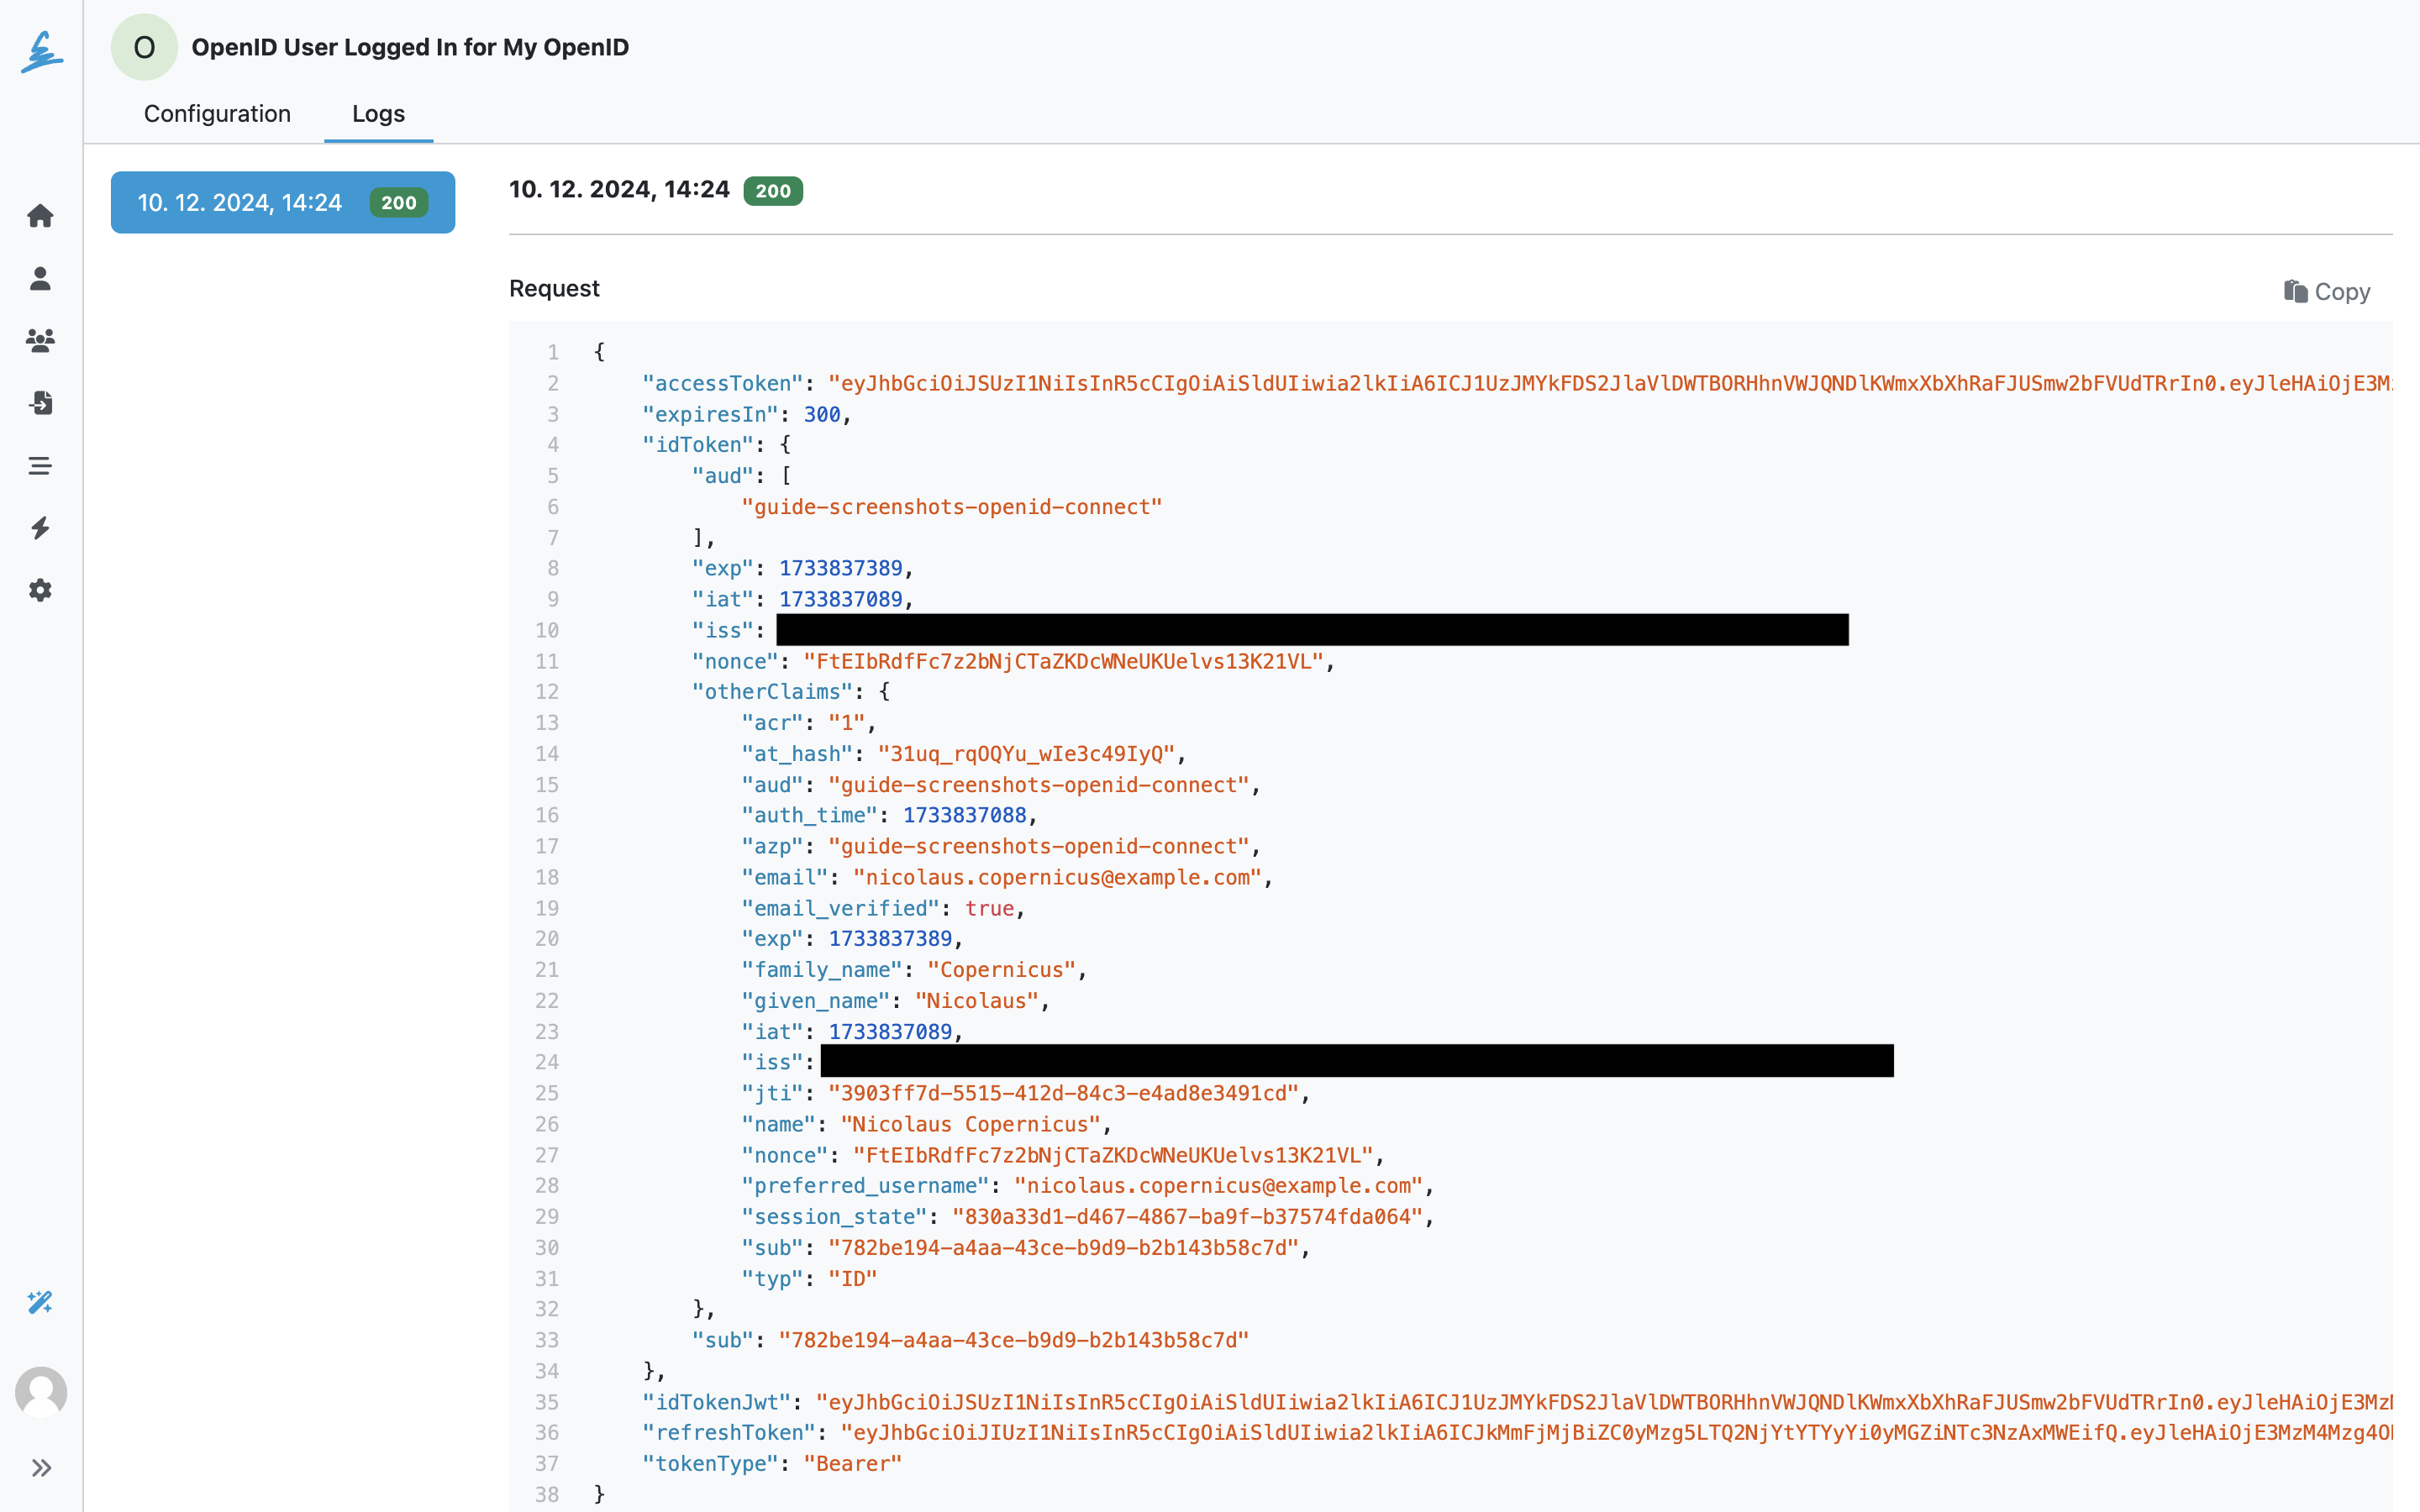Click the nonce value on line 11

[1063, 661]
